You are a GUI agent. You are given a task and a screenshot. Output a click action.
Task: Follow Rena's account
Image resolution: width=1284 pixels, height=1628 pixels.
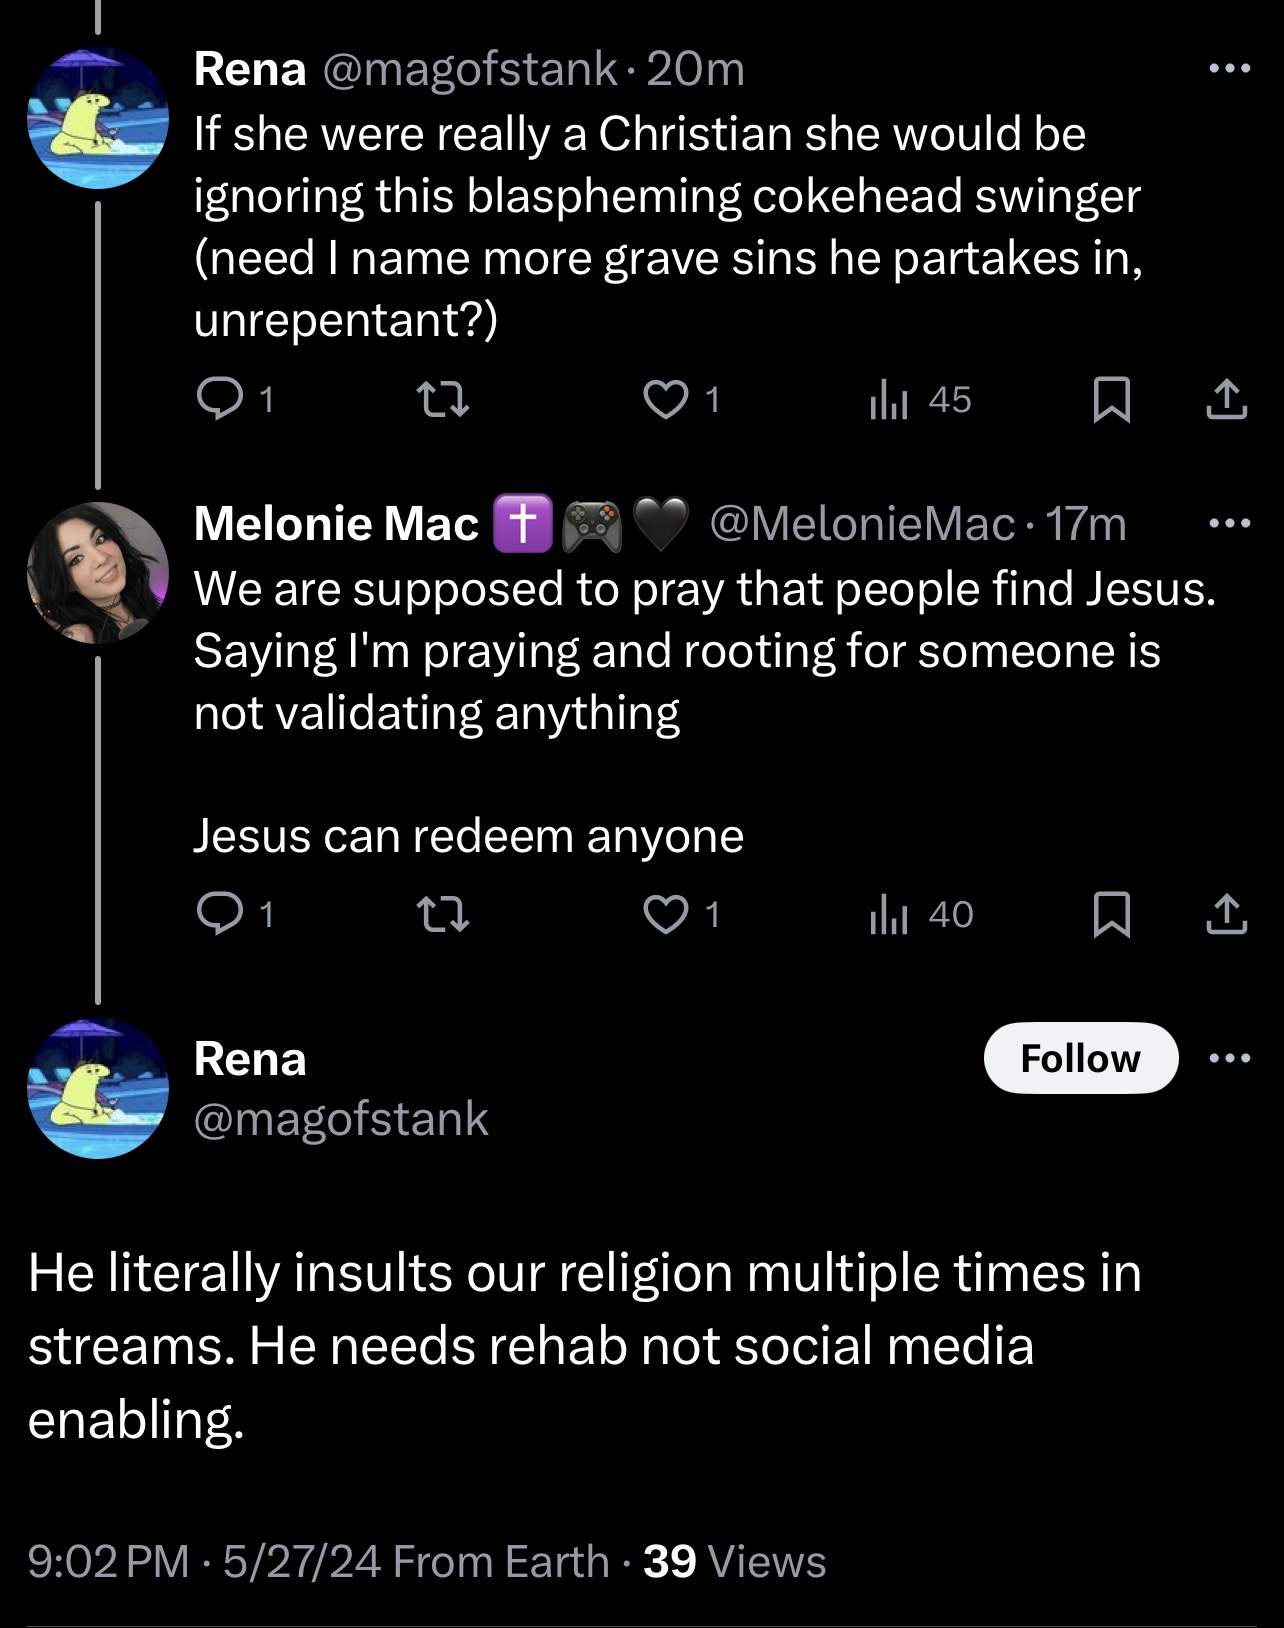[x=1081, y=1058]
